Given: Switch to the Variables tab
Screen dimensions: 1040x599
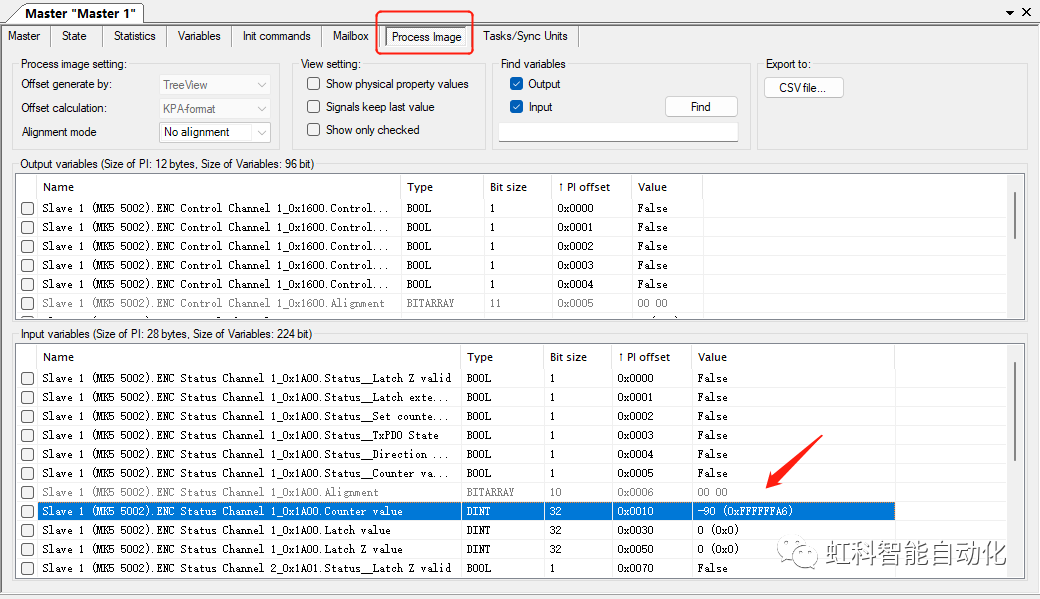Looking at the screenshot, I should [x=199, y=36].
